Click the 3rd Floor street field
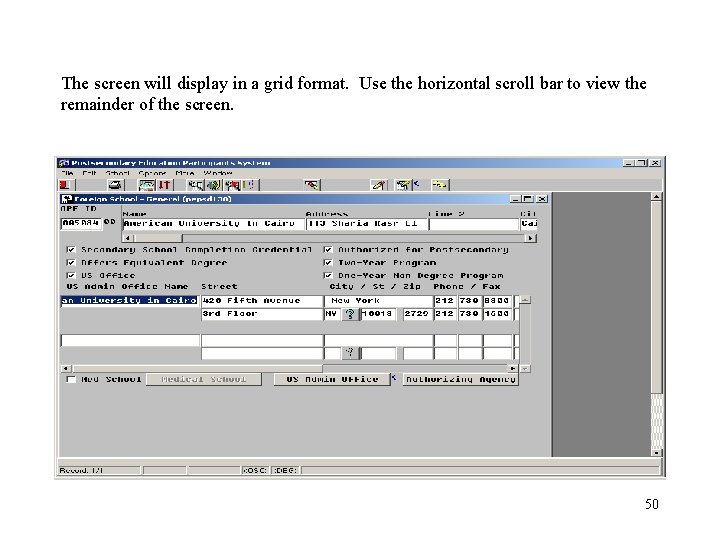 tap(262, 314)
